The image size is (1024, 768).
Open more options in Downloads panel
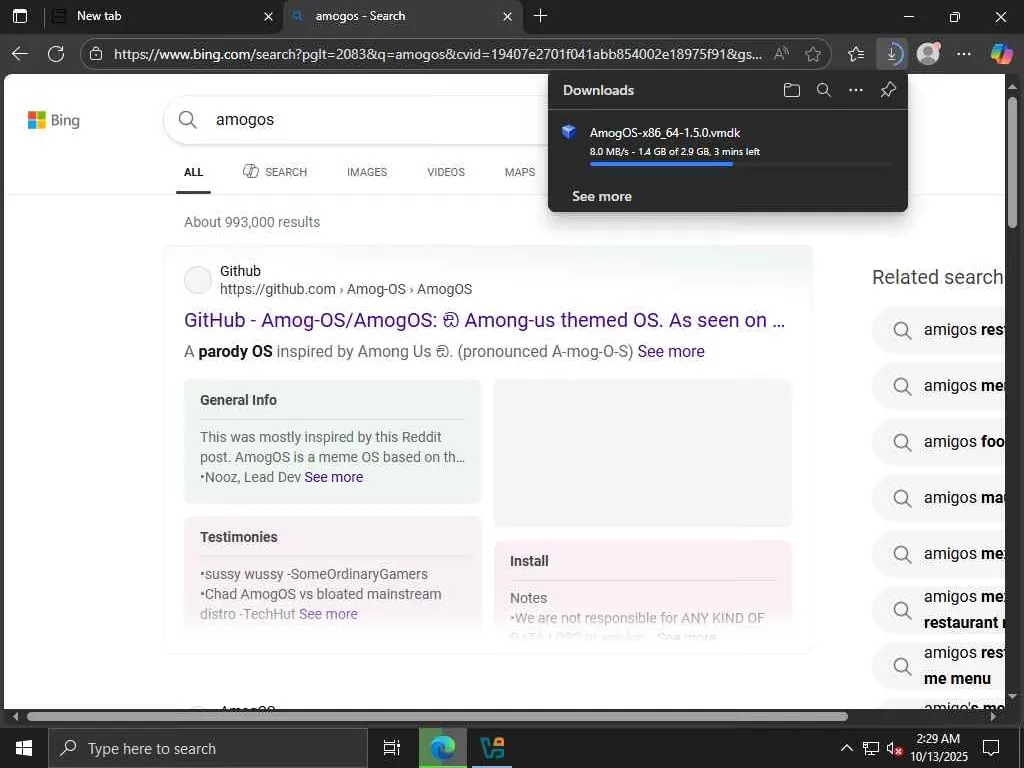(856, 90)
